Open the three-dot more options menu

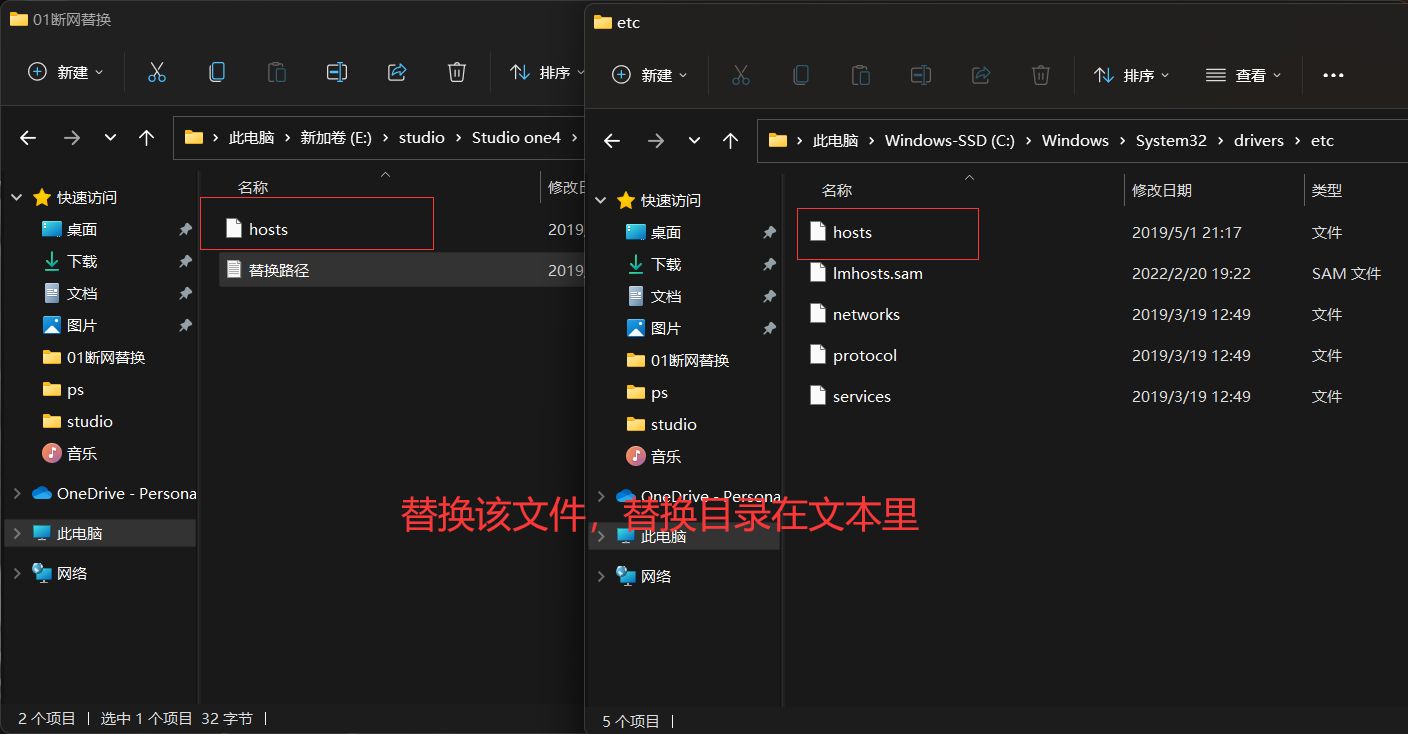click(x=1333, y=75)
